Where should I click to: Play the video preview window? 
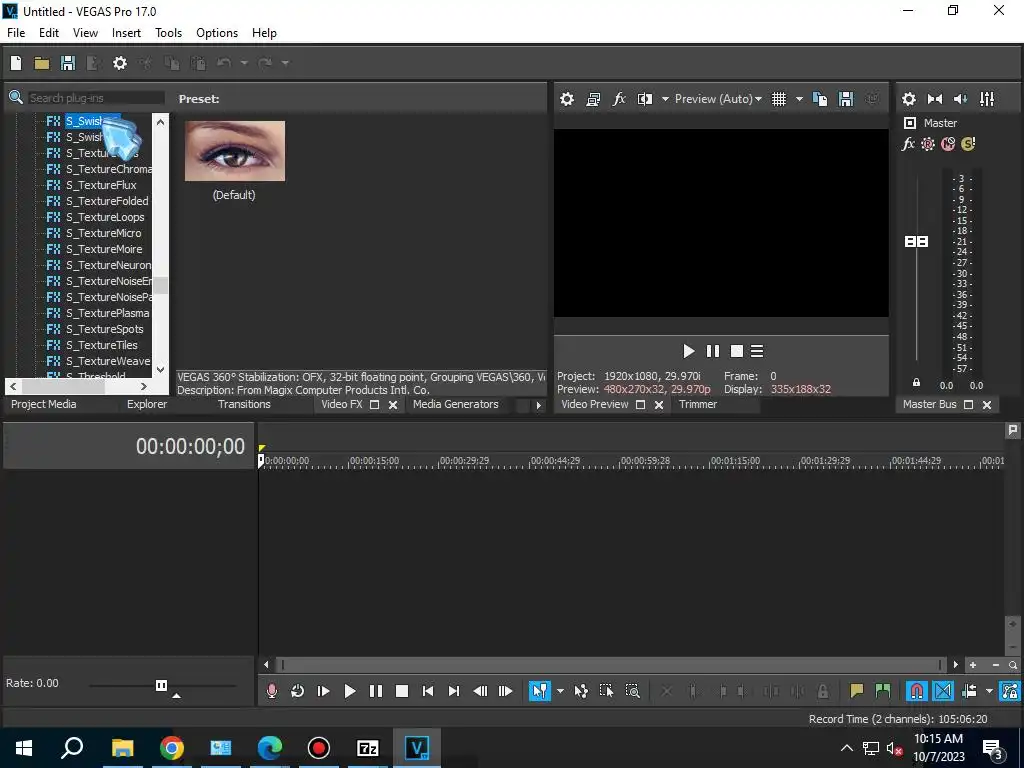[688, 351]
